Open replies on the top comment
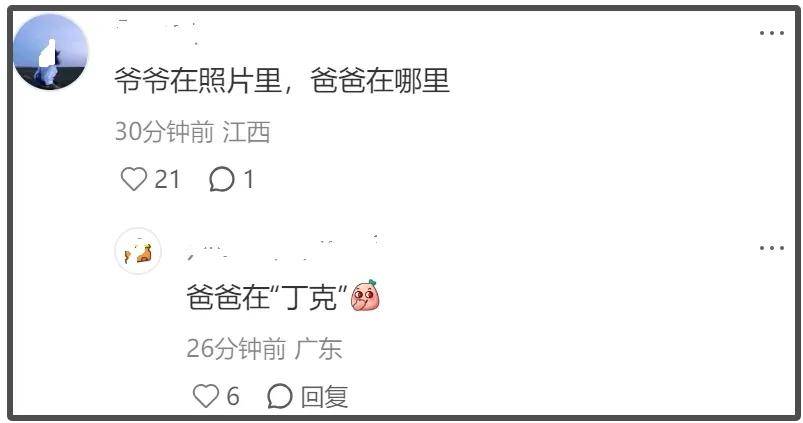Image resolution: width=803 pixels, height=423 pixels. (222, 180)
